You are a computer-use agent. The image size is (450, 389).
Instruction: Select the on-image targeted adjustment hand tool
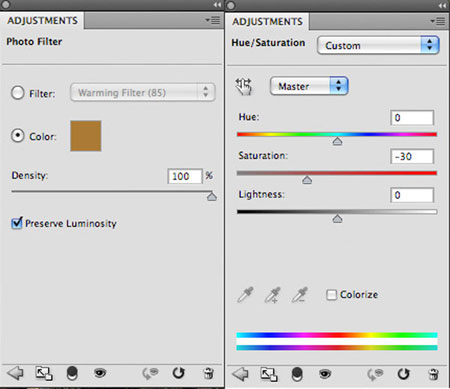click(244, 87)
